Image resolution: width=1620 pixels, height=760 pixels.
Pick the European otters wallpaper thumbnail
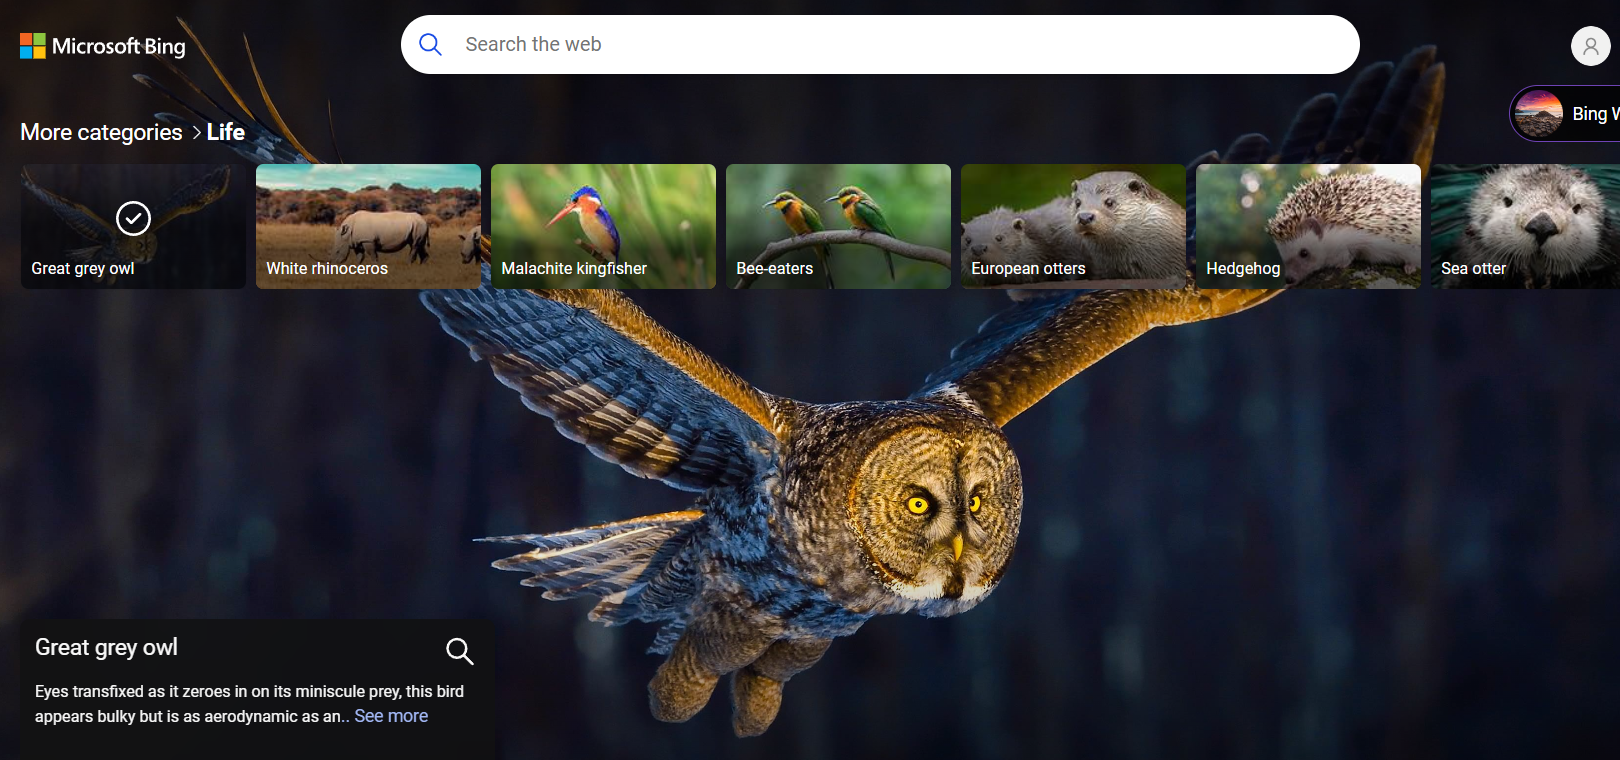click(1073, 226)
